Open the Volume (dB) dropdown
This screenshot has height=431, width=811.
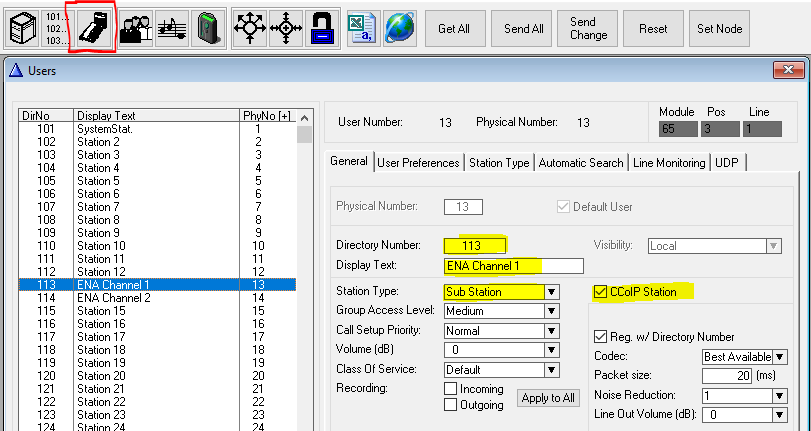(551, 350)
